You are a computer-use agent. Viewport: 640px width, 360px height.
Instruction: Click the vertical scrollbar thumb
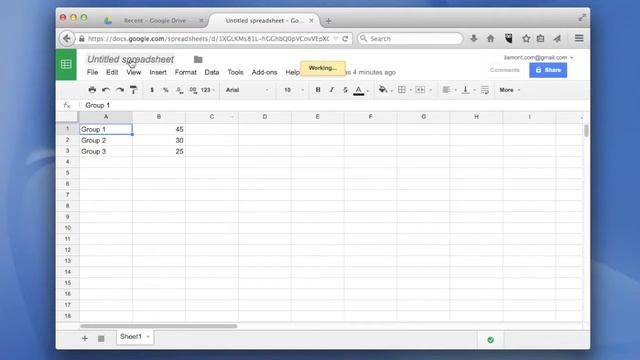[x=587, y=131]
